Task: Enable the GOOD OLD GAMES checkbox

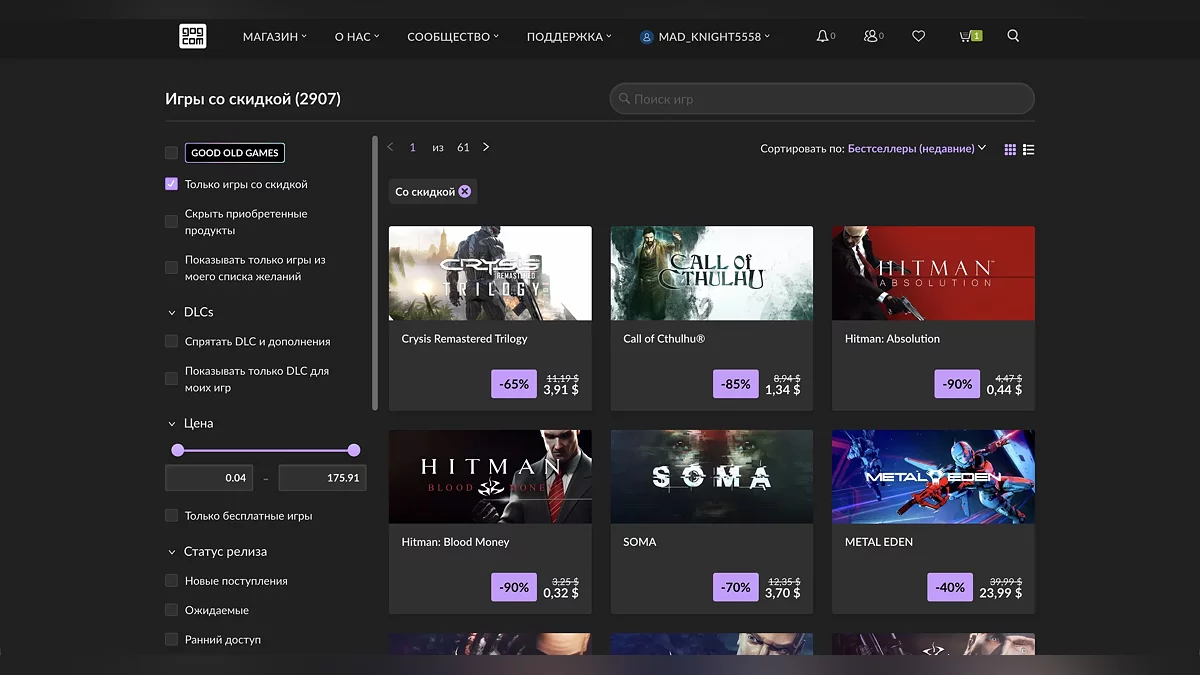Action: (171, 153)
